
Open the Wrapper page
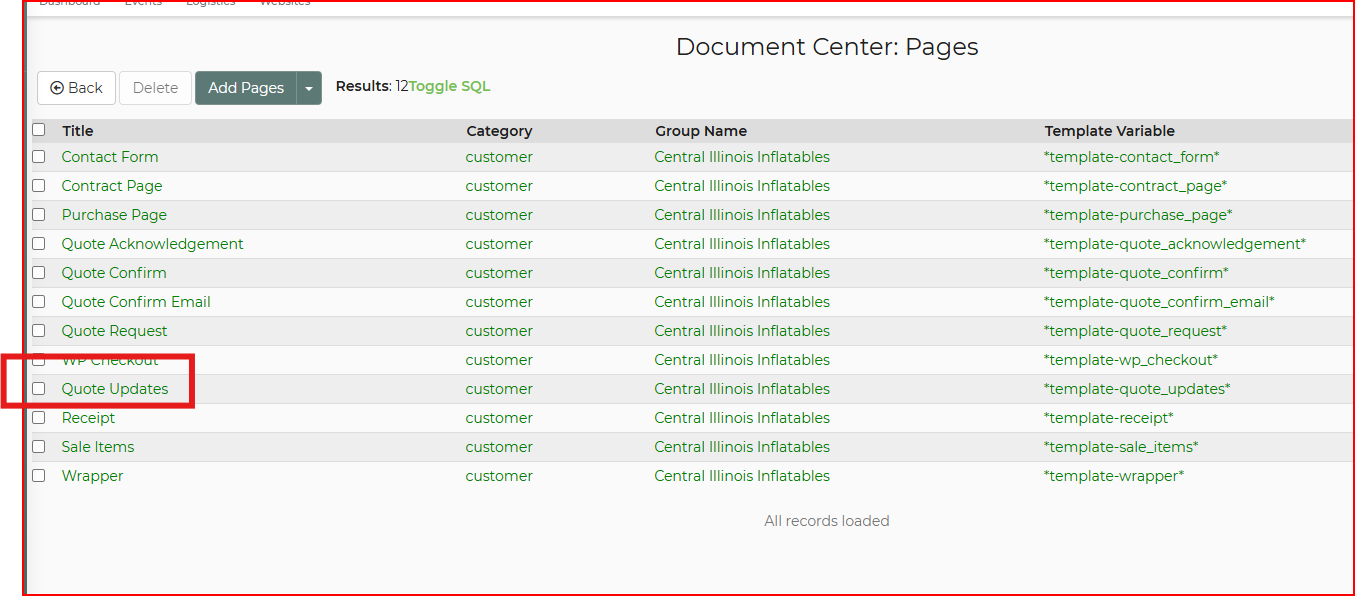[x=92, y=476]
